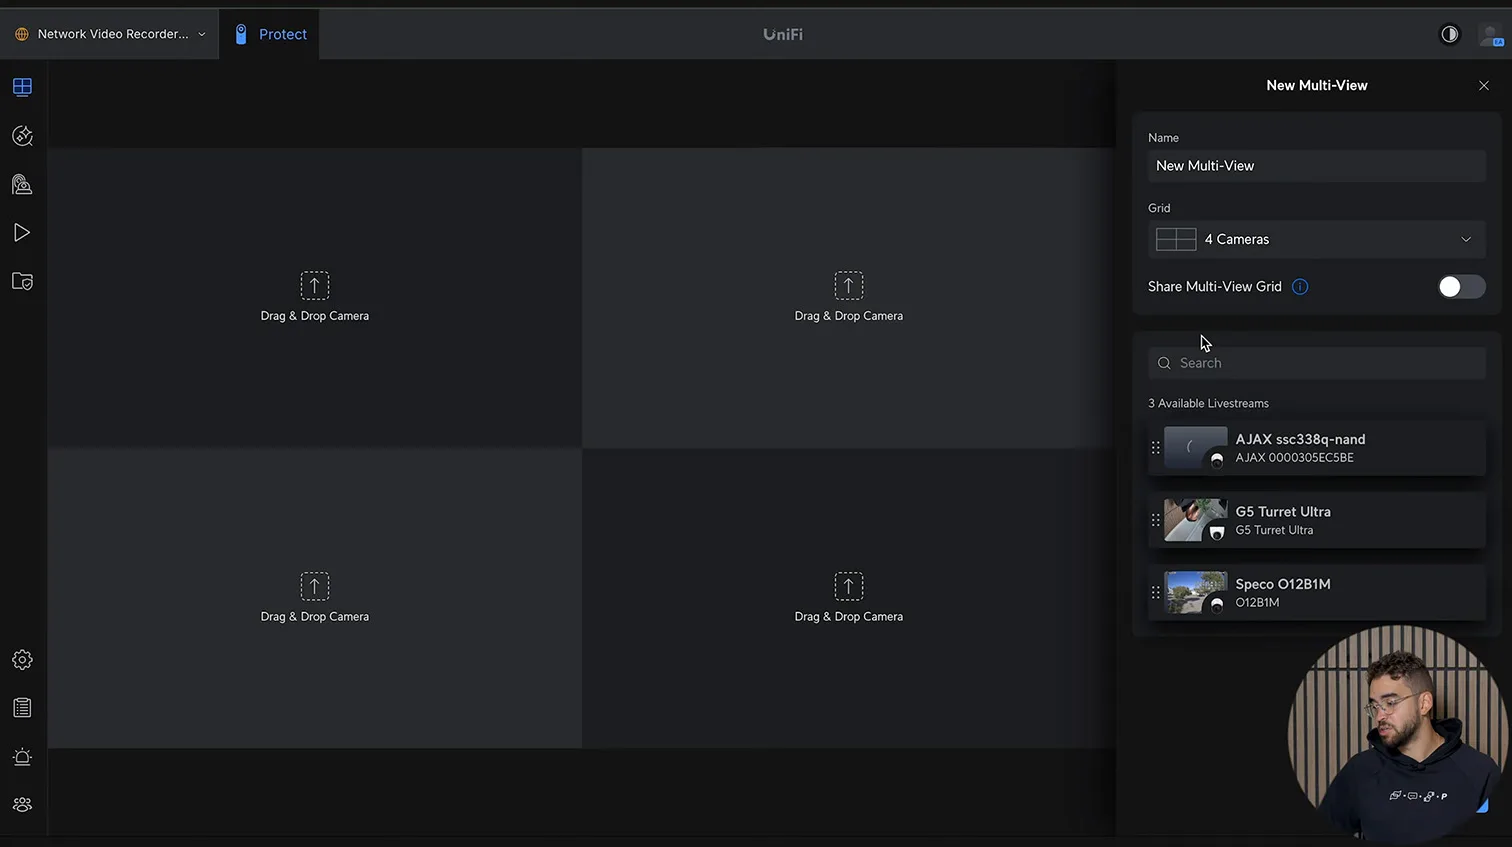The width and height of the screenshot is (1512, 847).
Task: Close the New Multi-View panel
Action: pyautogui.click(x=1484, y=86)
